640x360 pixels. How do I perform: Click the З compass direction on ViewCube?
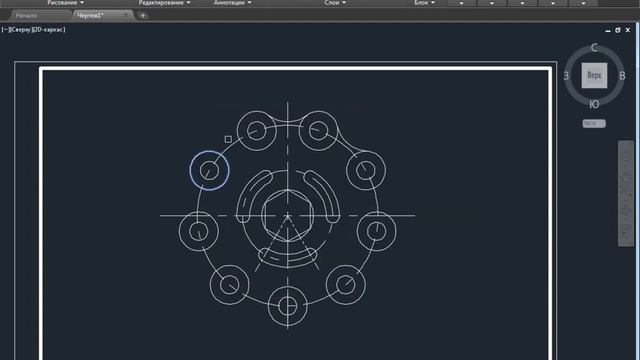click(x=566, y=76)
